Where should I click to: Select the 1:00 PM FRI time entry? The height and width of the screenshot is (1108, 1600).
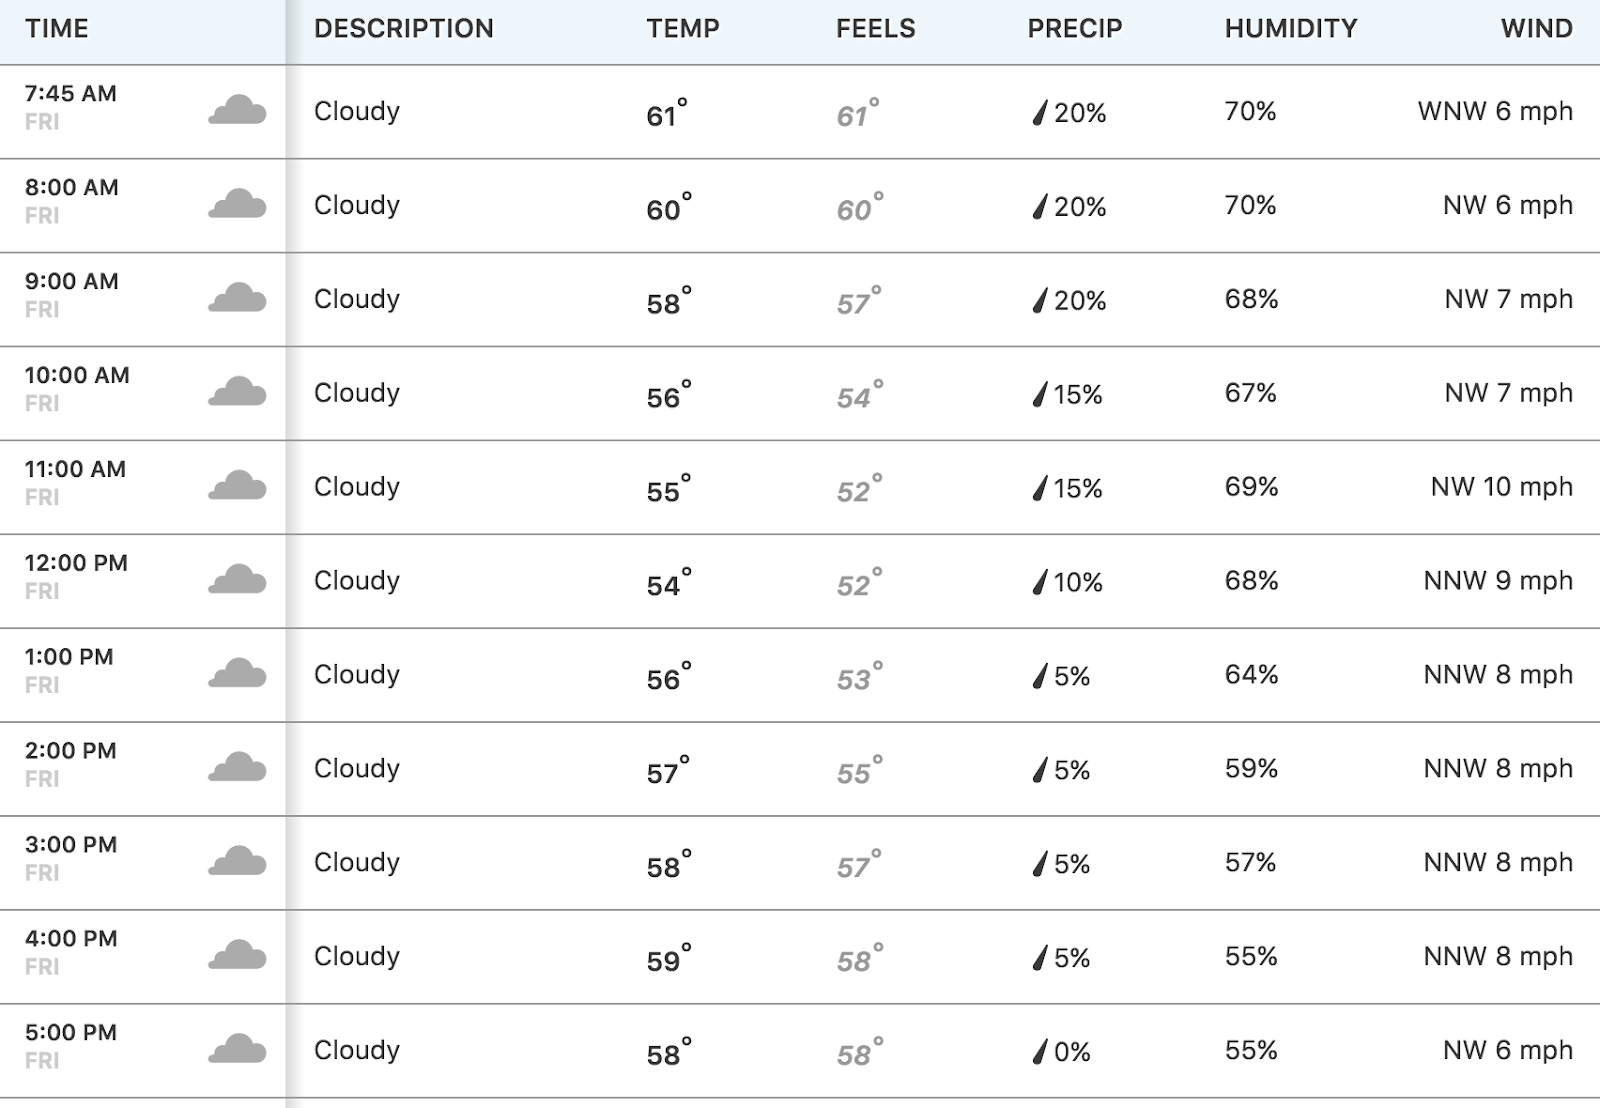pos(69,670)
